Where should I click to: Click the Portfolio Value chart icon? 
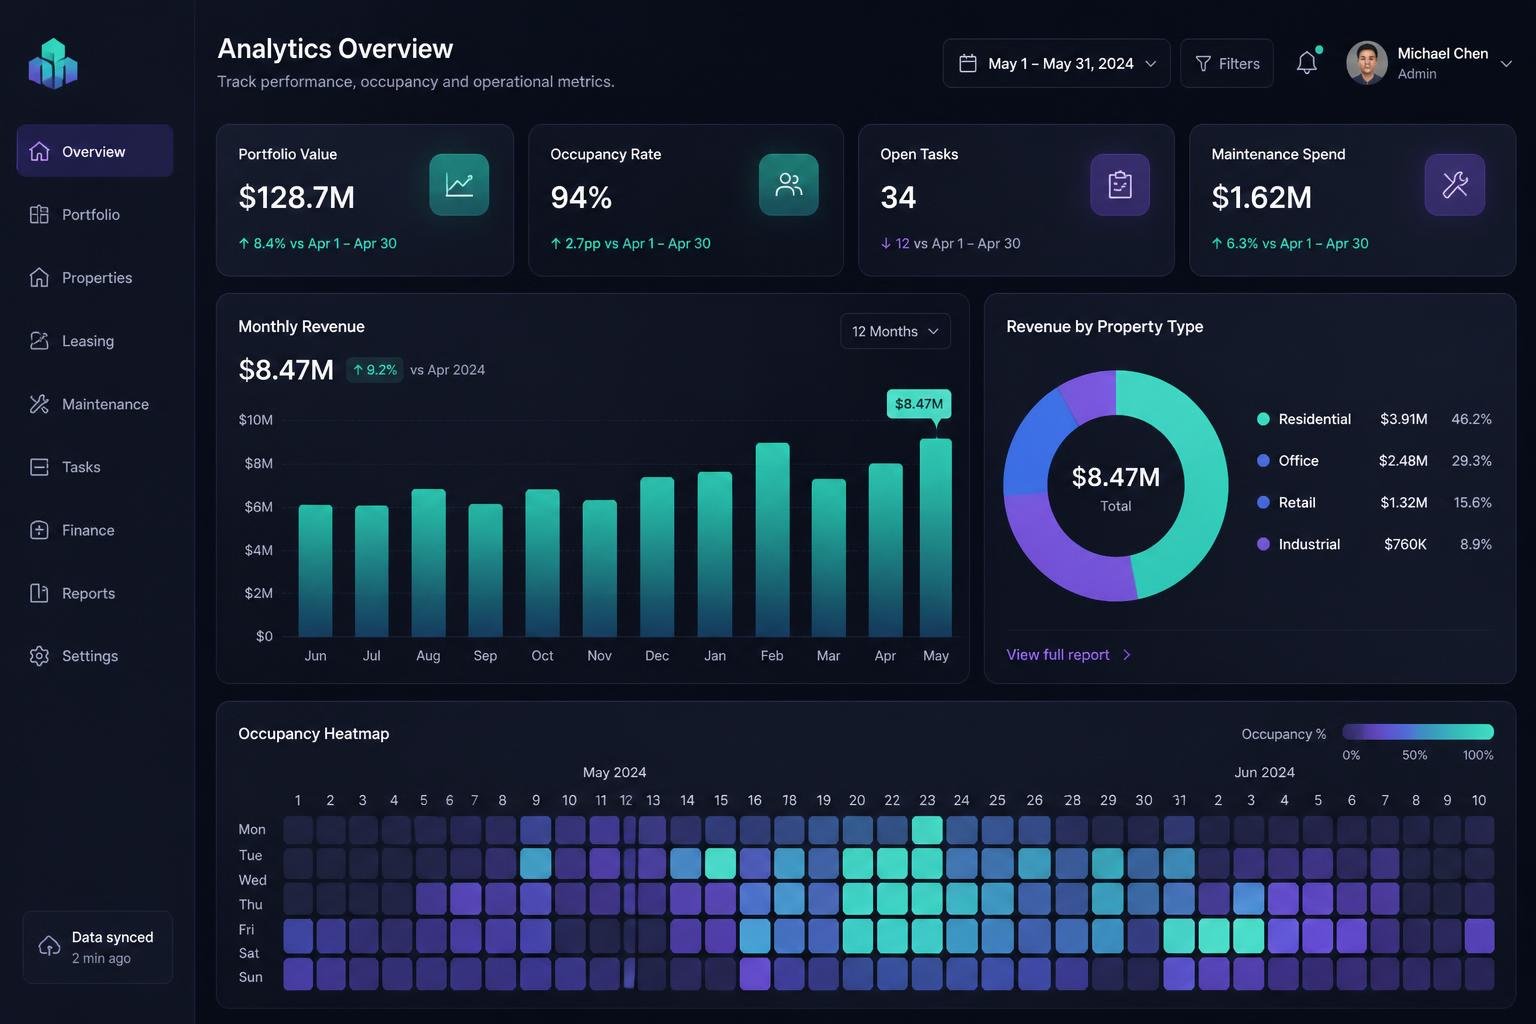(x=459, y=185)
